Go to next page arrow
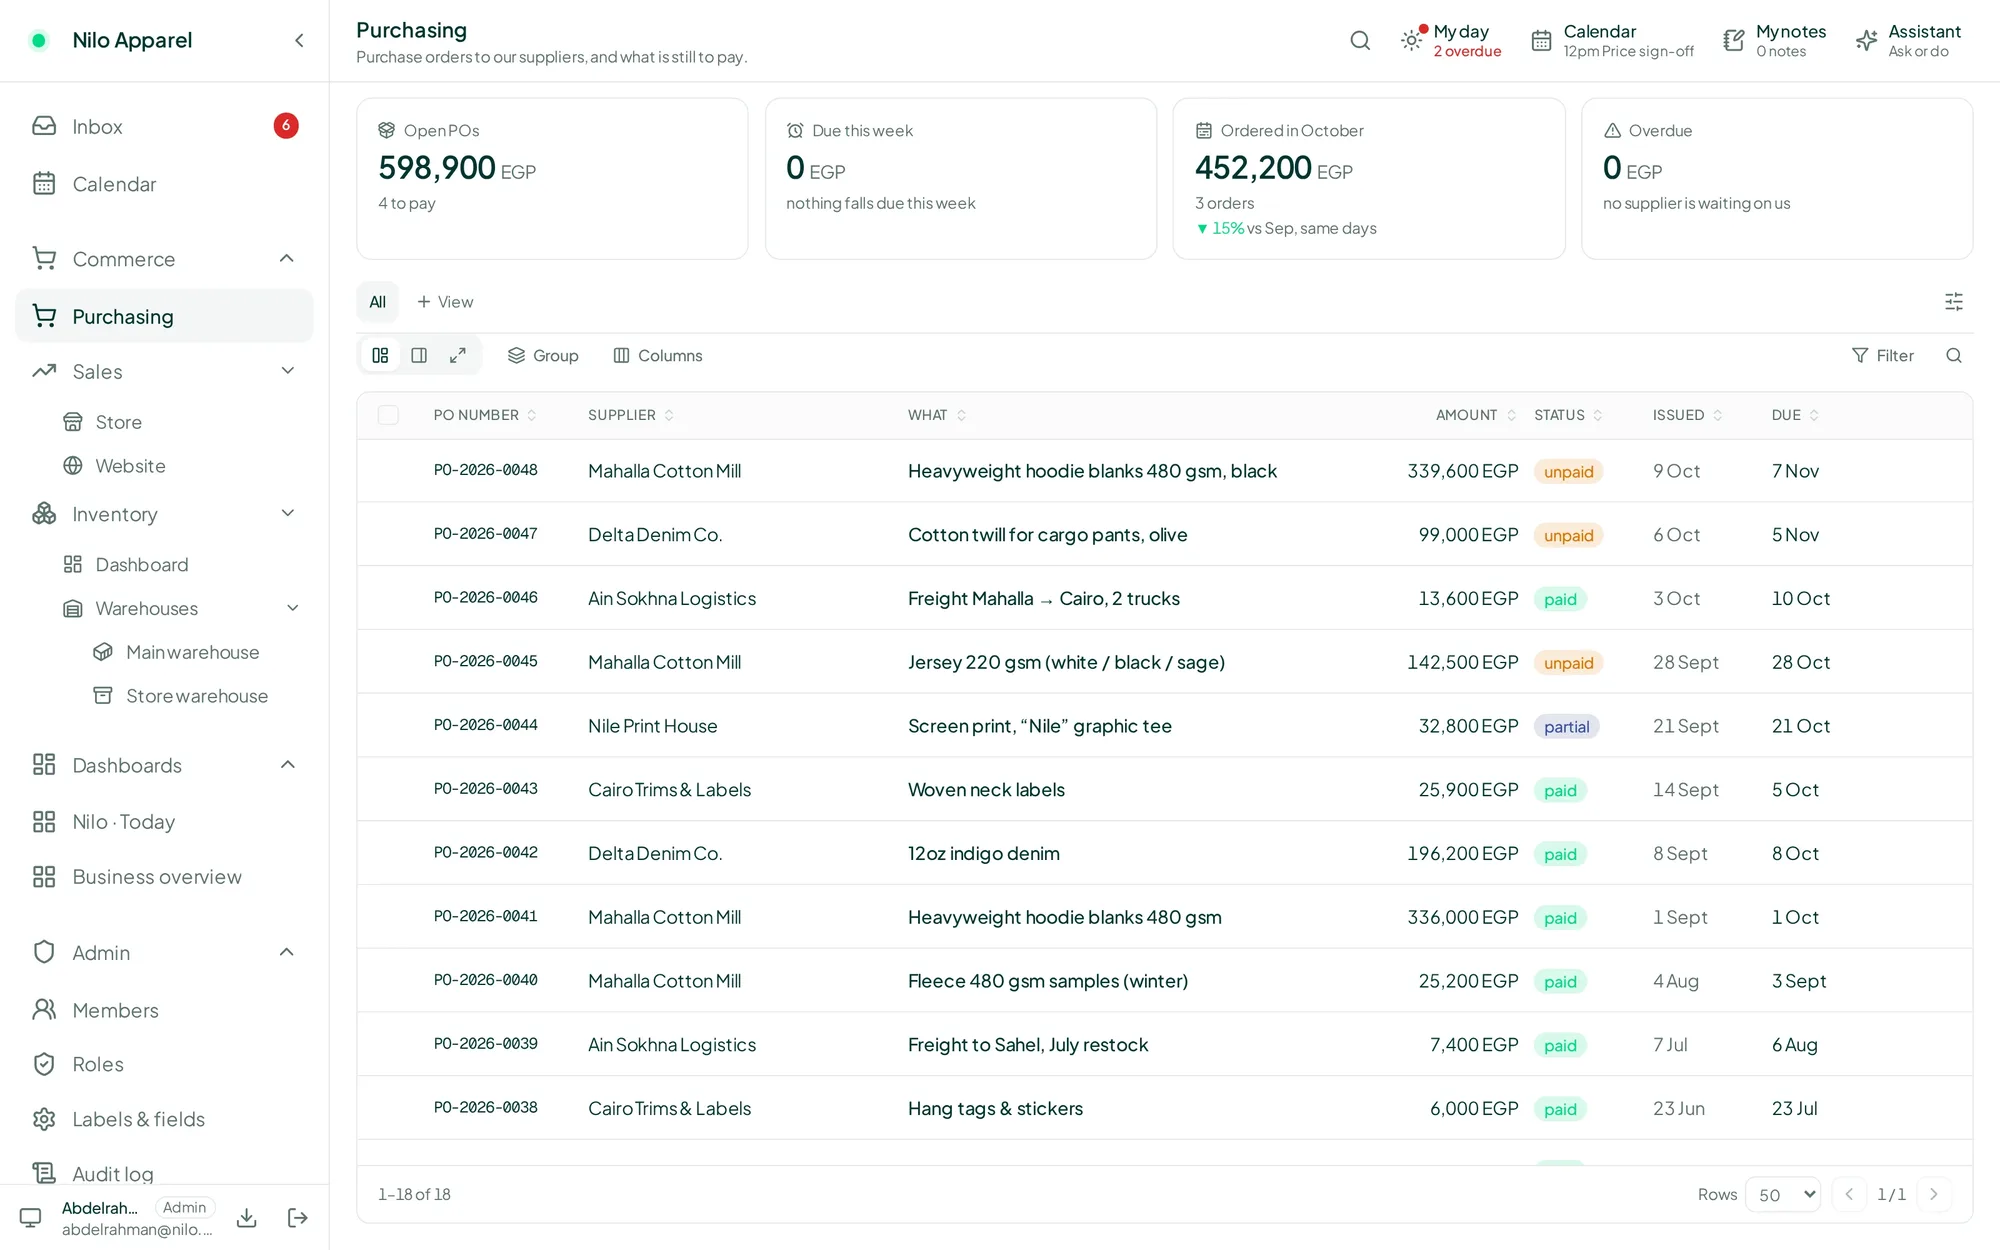The width and height of the screenshot is (2000, 1250). coord(1933,1194)
